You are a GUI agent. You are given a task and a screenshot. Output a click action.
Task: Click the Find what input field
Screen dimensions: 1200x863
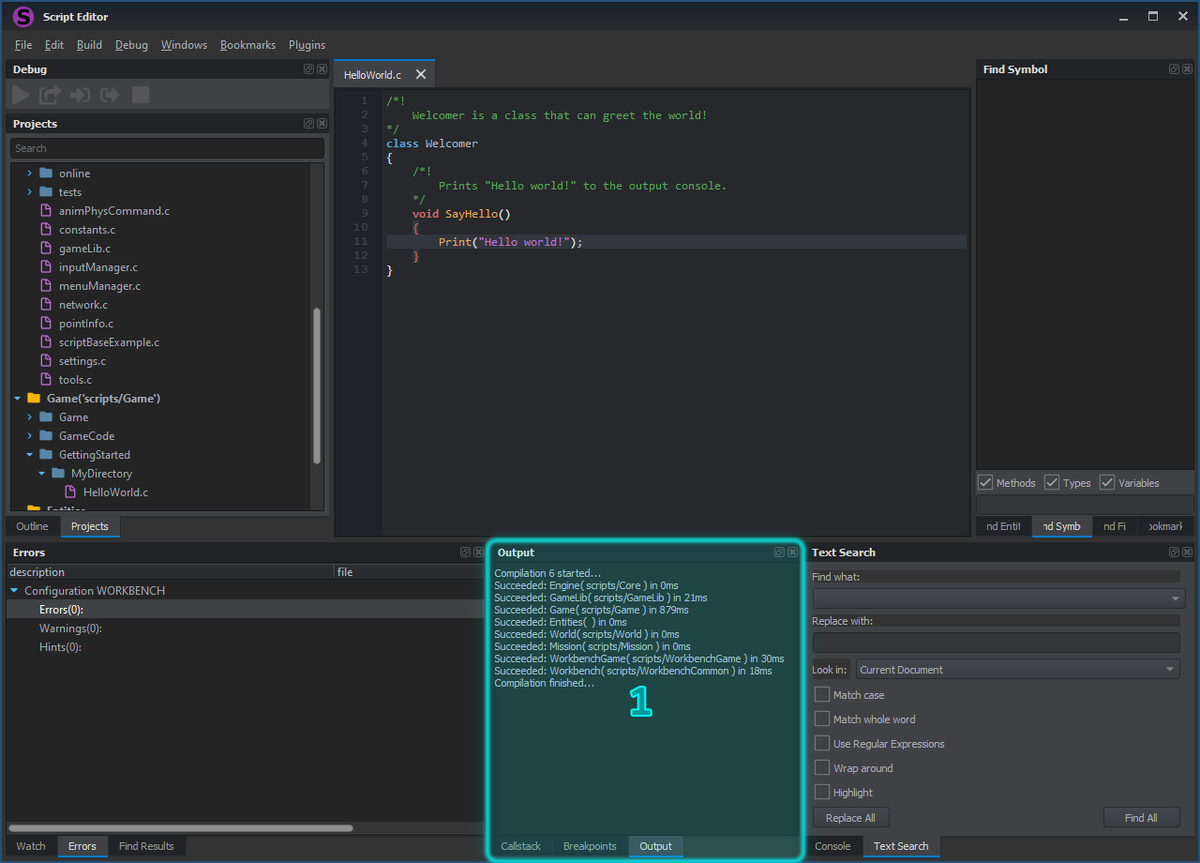point(990,597)
